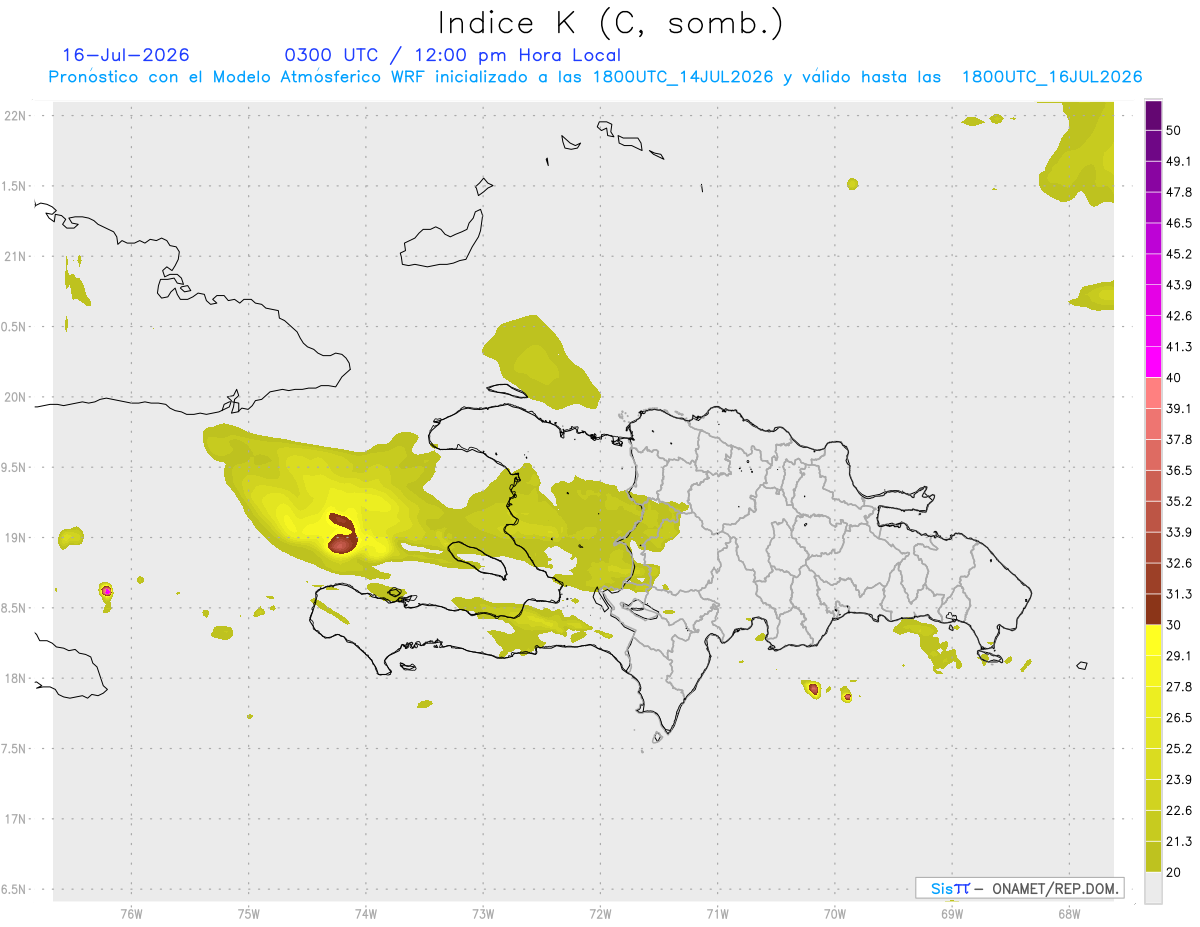Click the "68W" longitude label
Screen dimensions: 1200x927
pos(1069,913)
